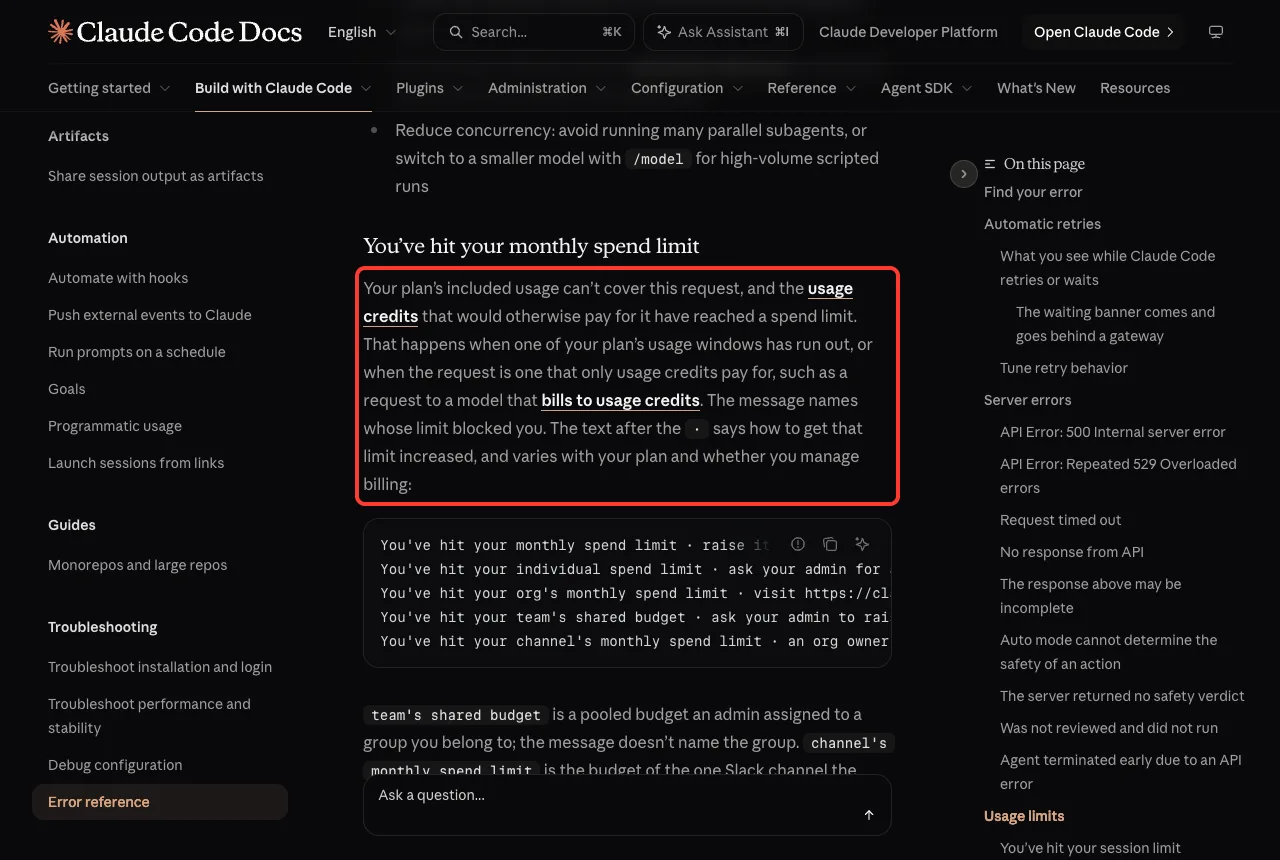The image size is (1280, 860).
Task: Click the Ask Assistant button
Action: coord(723,32)
